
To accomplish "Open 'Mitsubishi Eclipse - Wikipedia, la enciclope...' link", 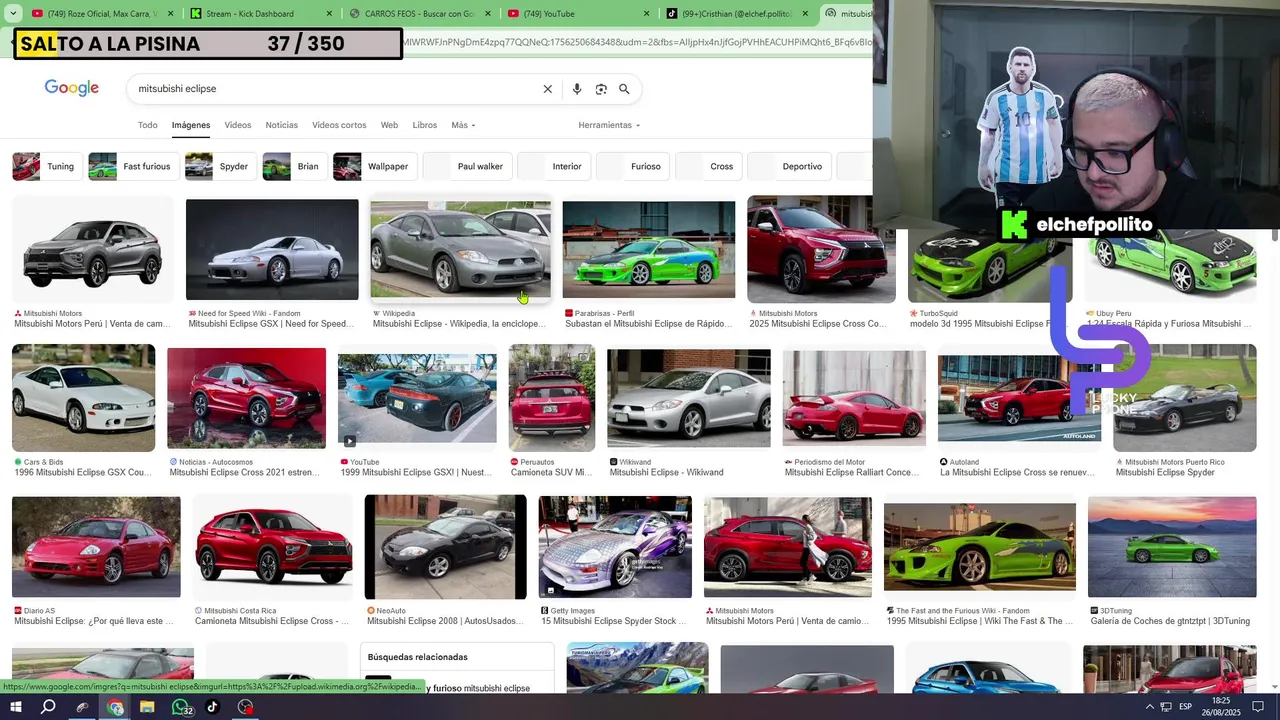I will click(x=459, y=324).
